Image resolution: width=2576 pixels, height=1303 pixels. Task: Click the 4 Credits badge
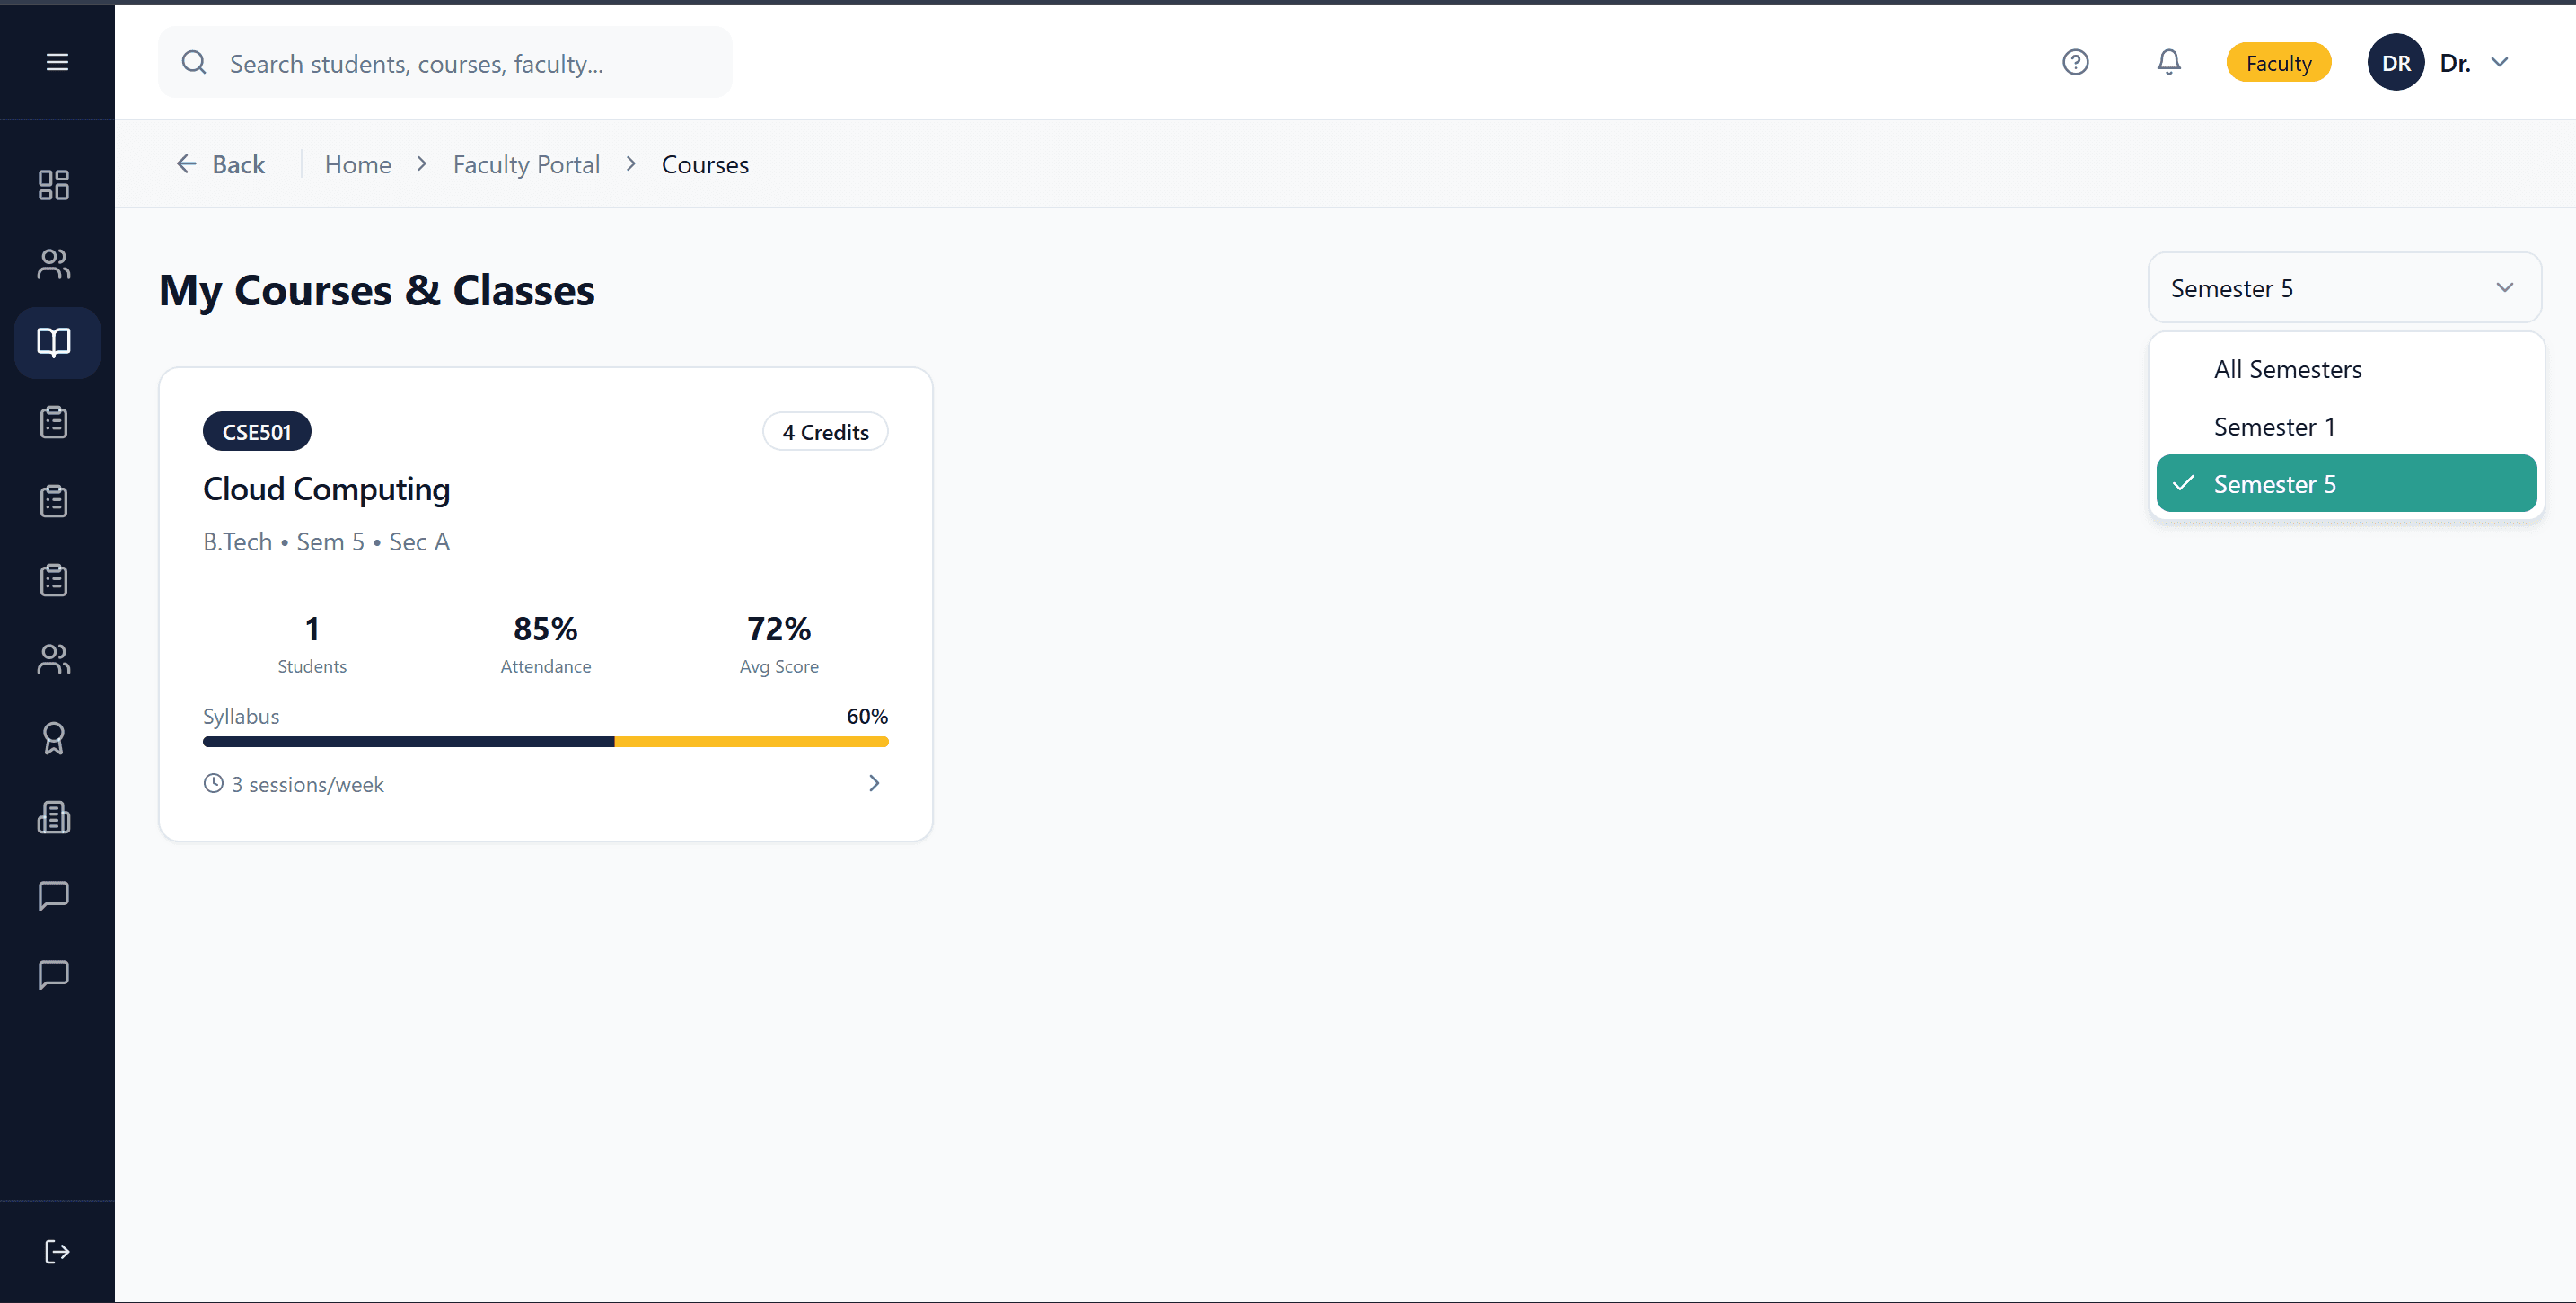click(x=825, y=431)
